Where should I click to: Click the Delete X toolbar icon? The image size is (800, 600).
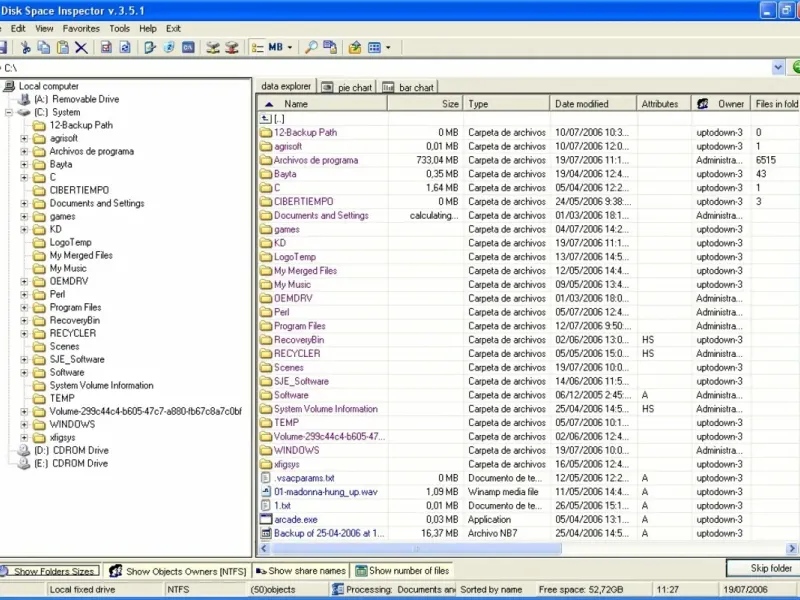(81, 47)
